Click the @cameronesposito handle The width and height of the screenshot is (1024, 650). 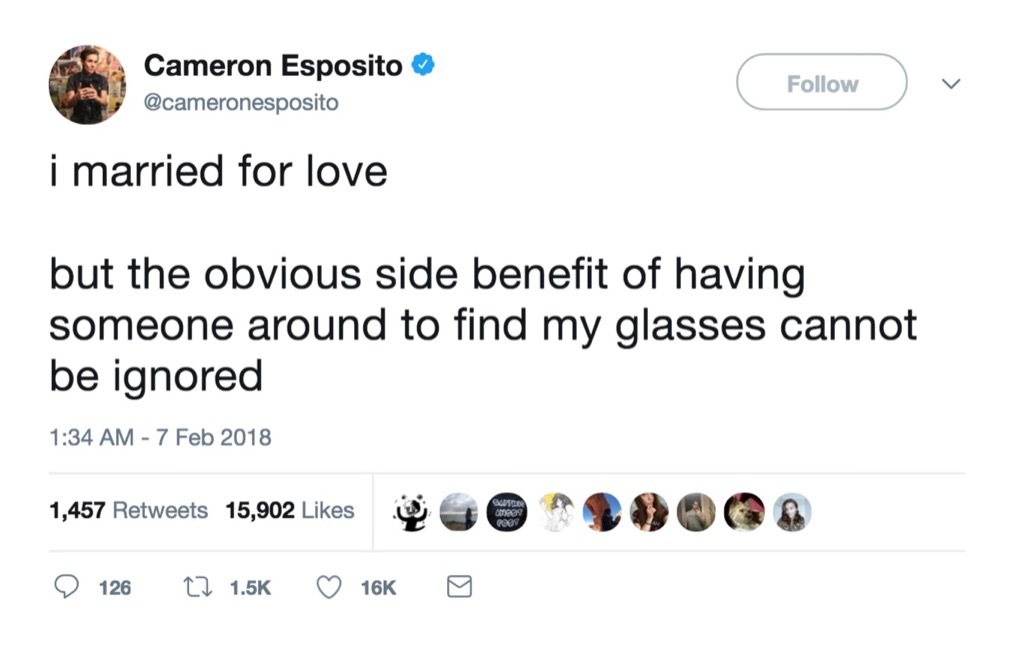tap(243, 102)
